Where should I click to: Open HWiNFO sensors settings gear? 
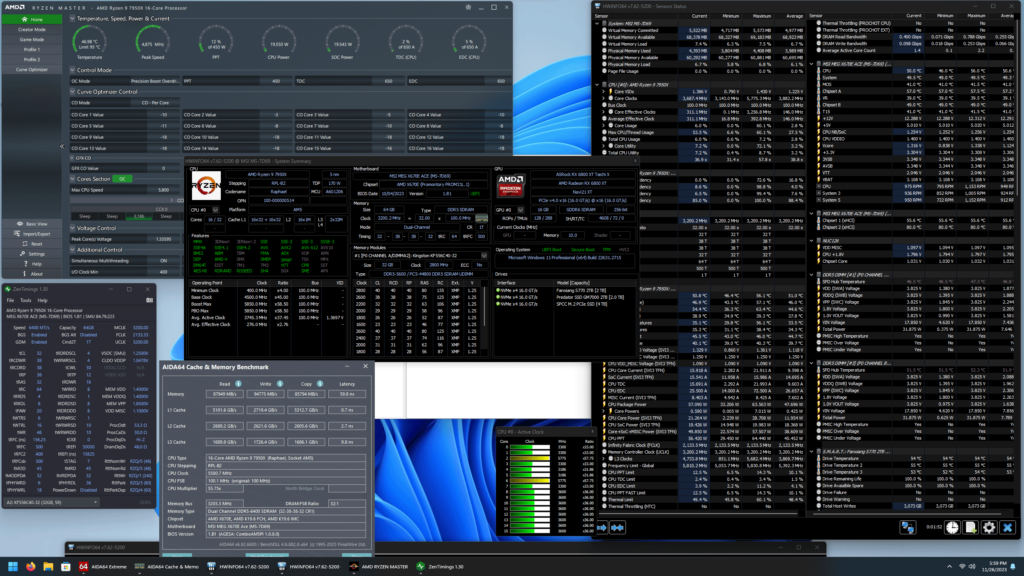pyautogui.click(x=989, y=528)
